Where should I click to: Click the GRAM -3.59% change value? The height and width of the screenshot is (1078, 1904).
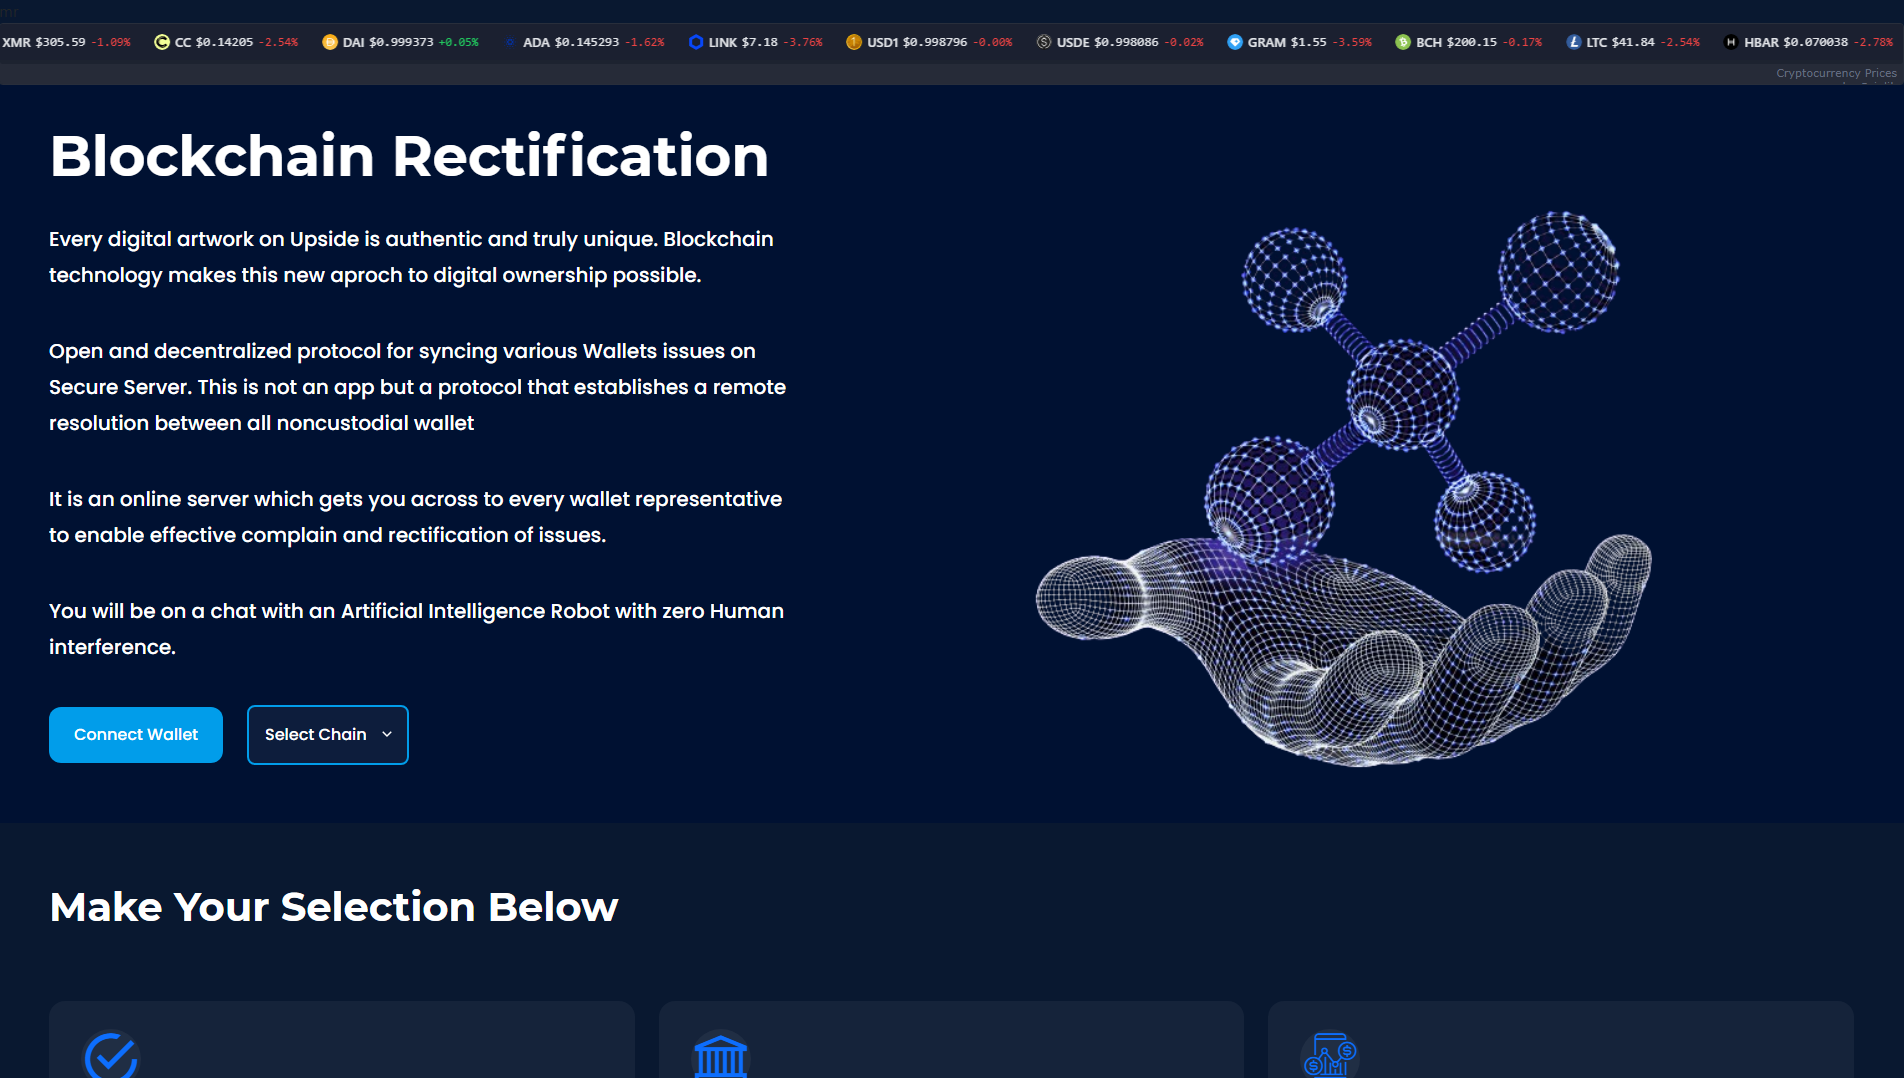1352,42
